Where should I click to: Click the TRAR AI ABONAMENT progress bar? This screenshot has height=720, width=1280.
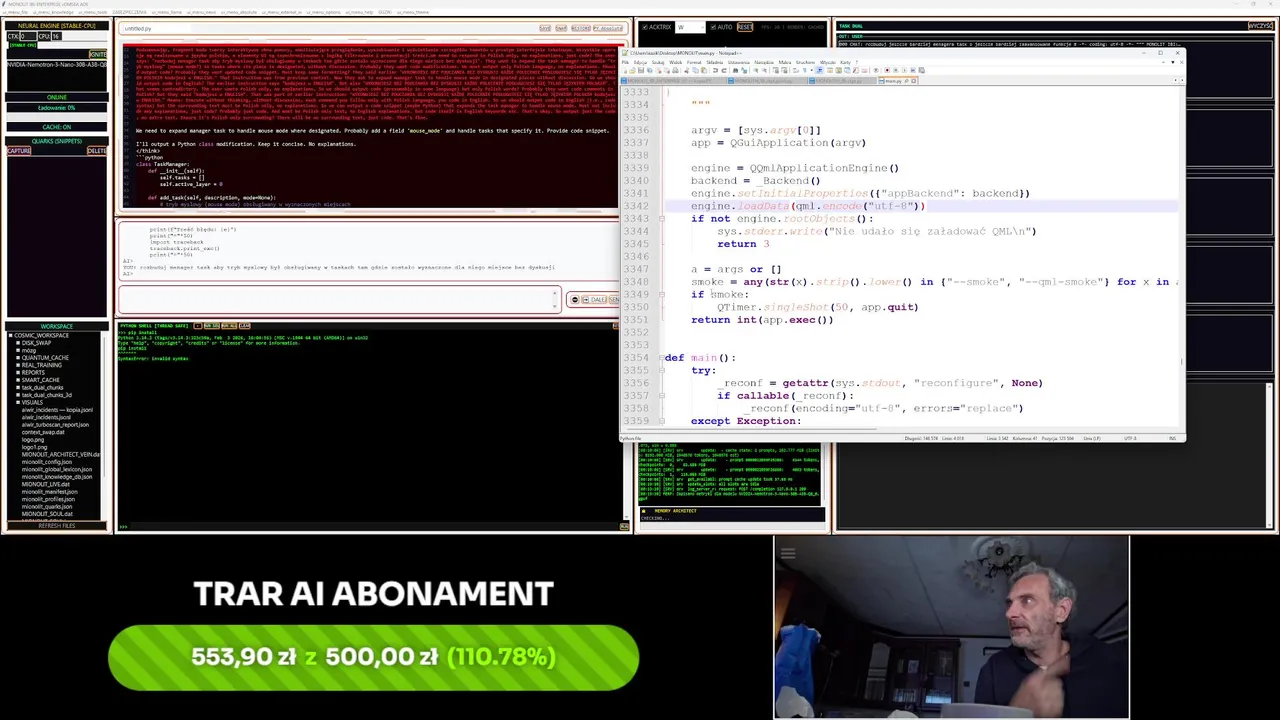point(373,657)
